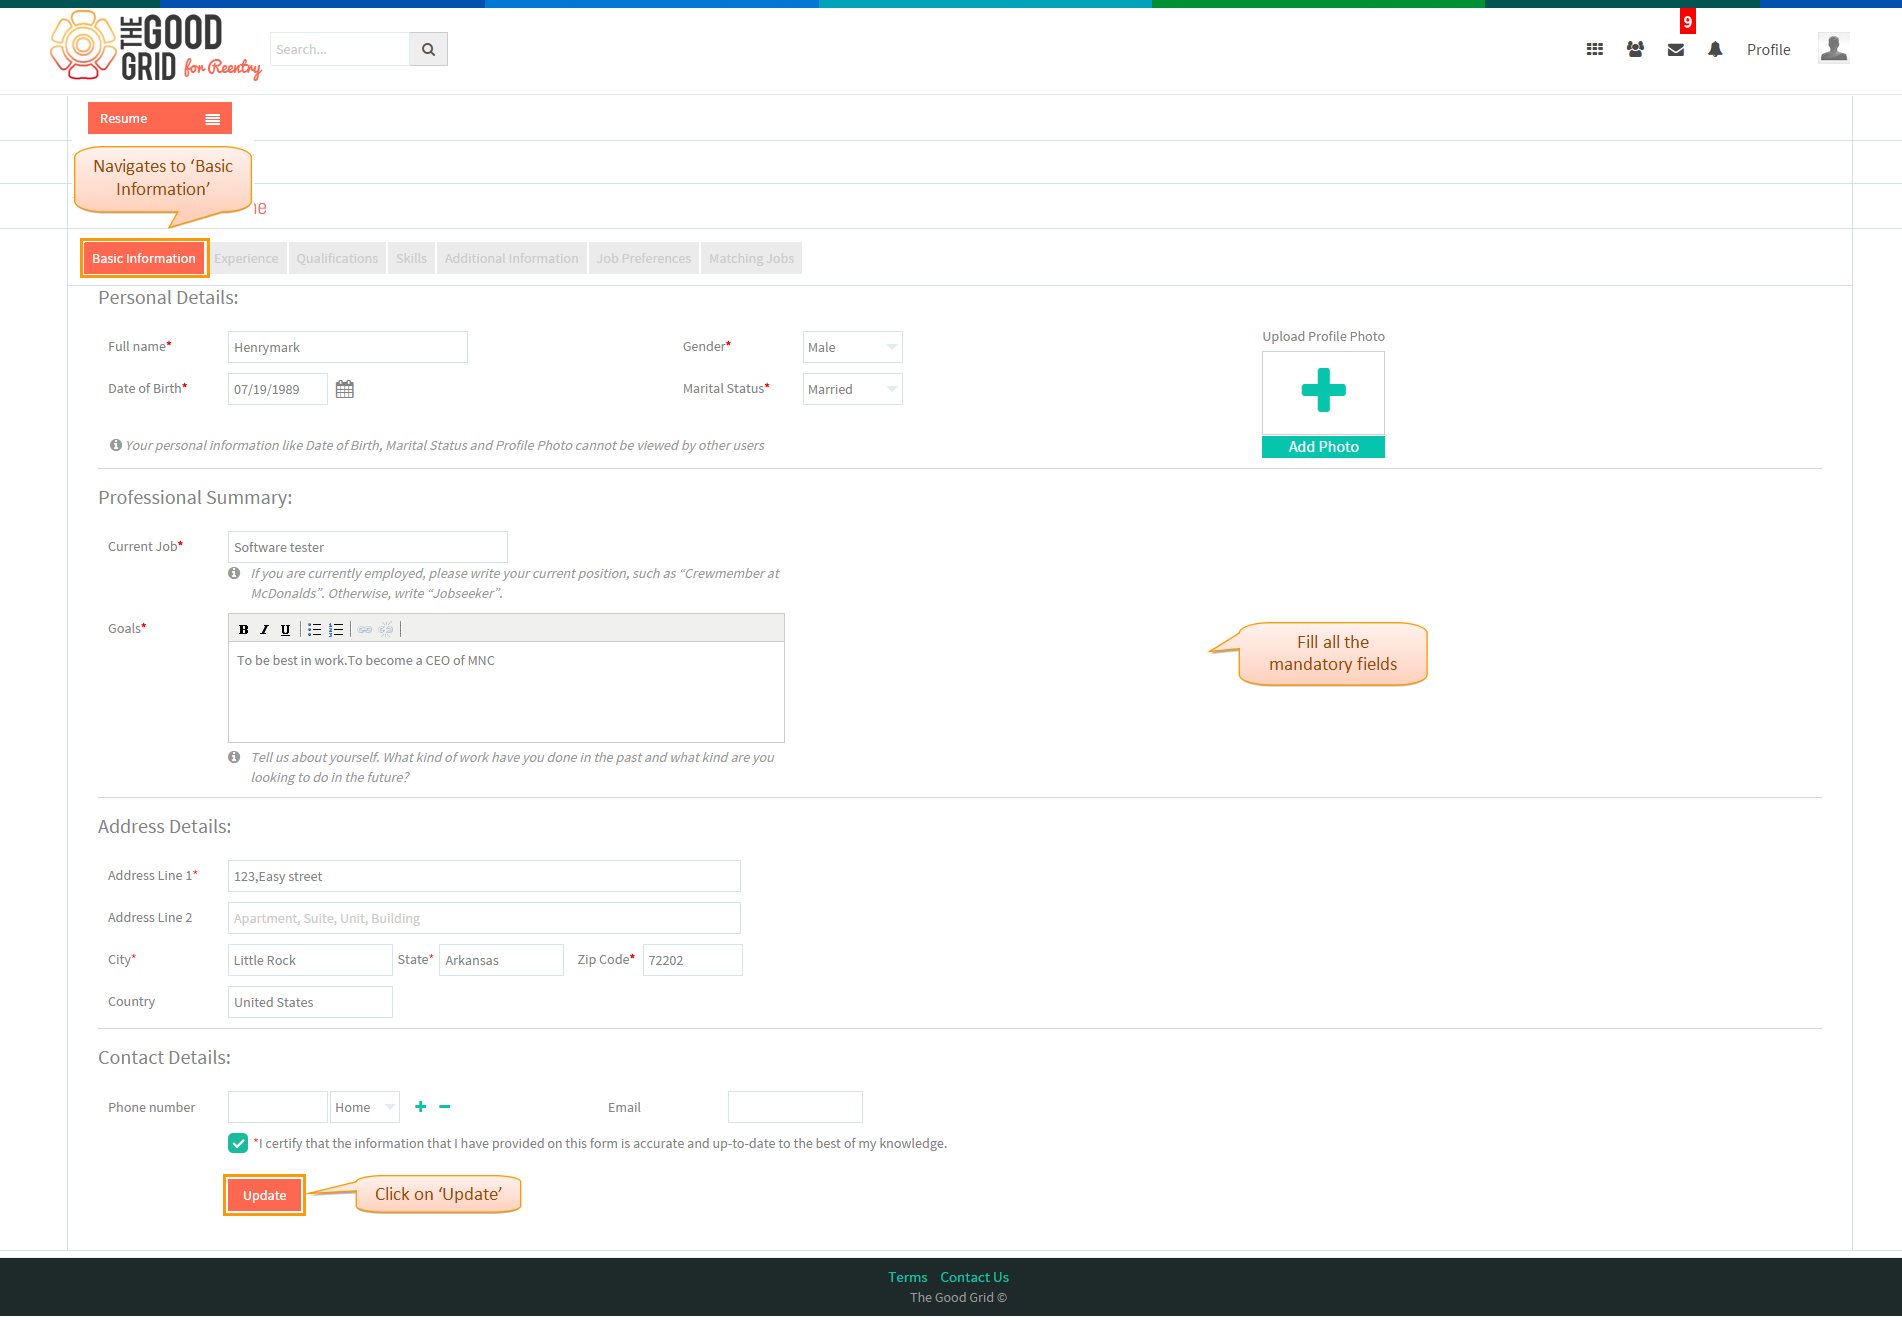Open the Job Preferences tab
1902x1318 pixels.
pyautogui.click(x=644, y=258)
